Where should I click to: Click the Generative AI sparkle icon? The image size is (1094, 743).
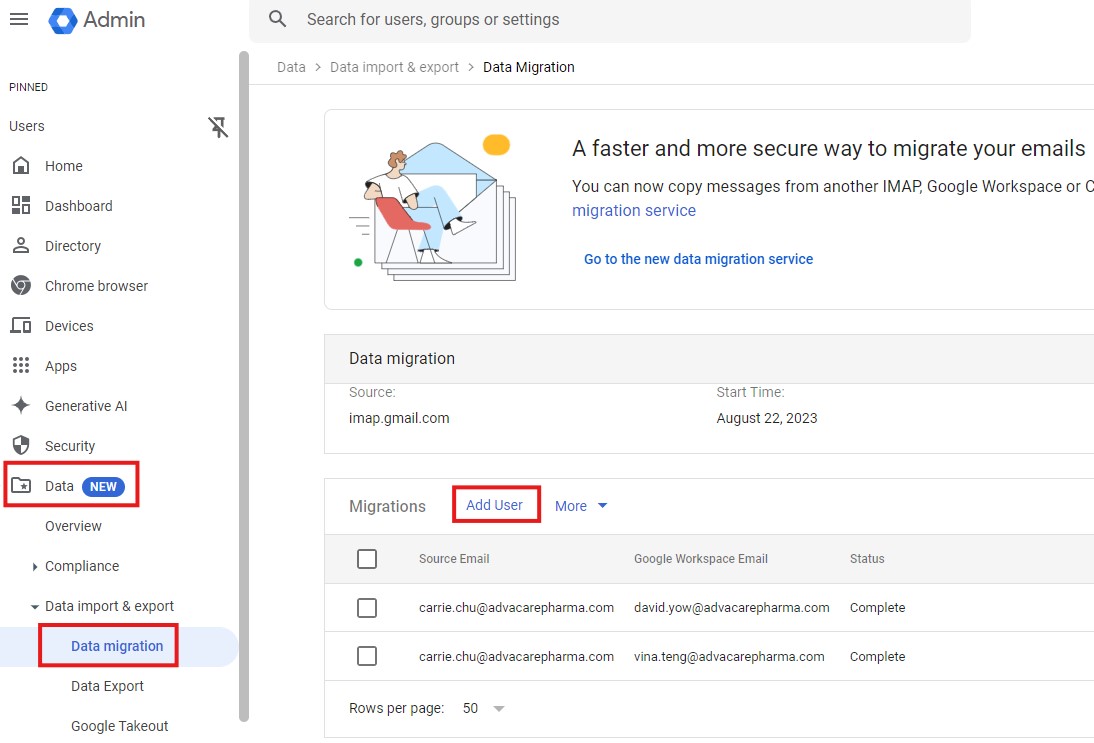(x=21, y=405)
